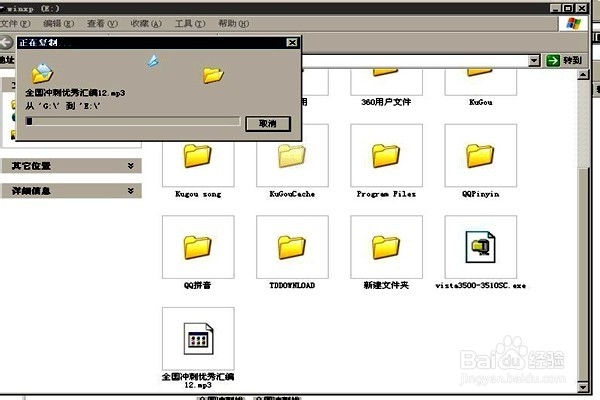Expand the 其它位置 panel
The image size is (600, 400).
[72, 166]
